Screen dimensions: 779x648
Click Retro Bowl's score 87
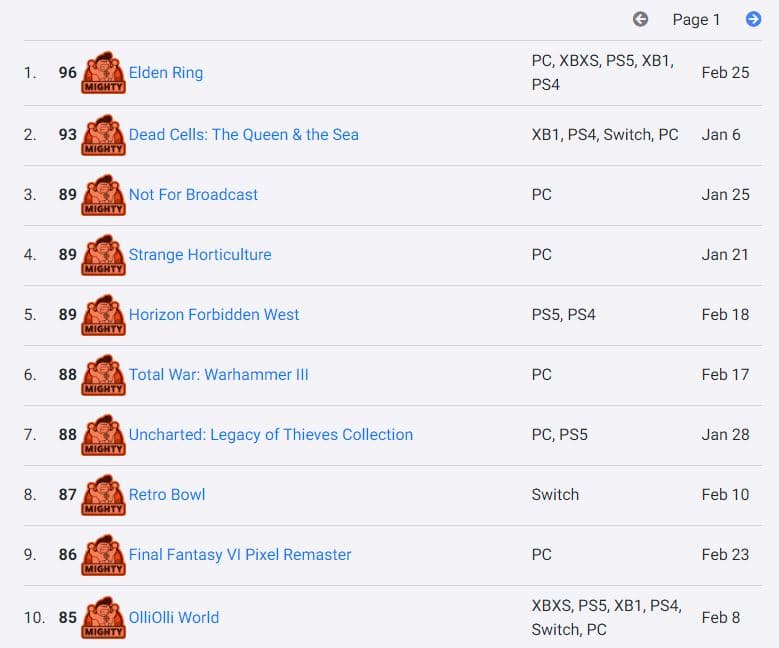click(68, 495)
